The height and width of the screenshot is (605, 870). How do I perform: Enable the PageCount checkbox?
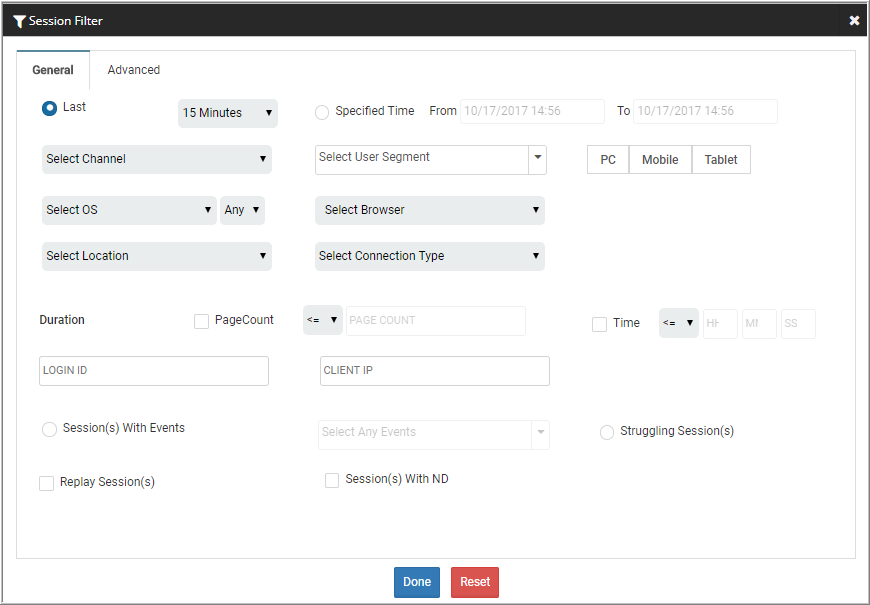pyautogui.click(x=201, y=321)
